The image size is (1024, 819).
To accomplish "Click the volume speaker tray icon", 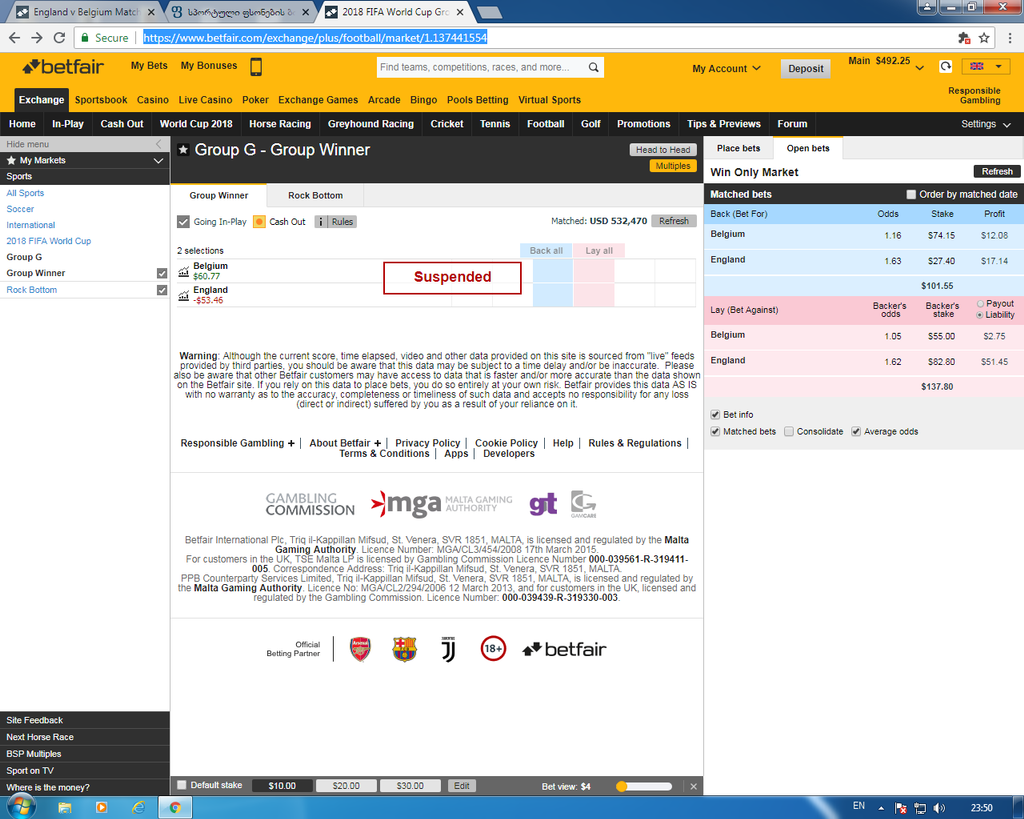I will 939,808.
